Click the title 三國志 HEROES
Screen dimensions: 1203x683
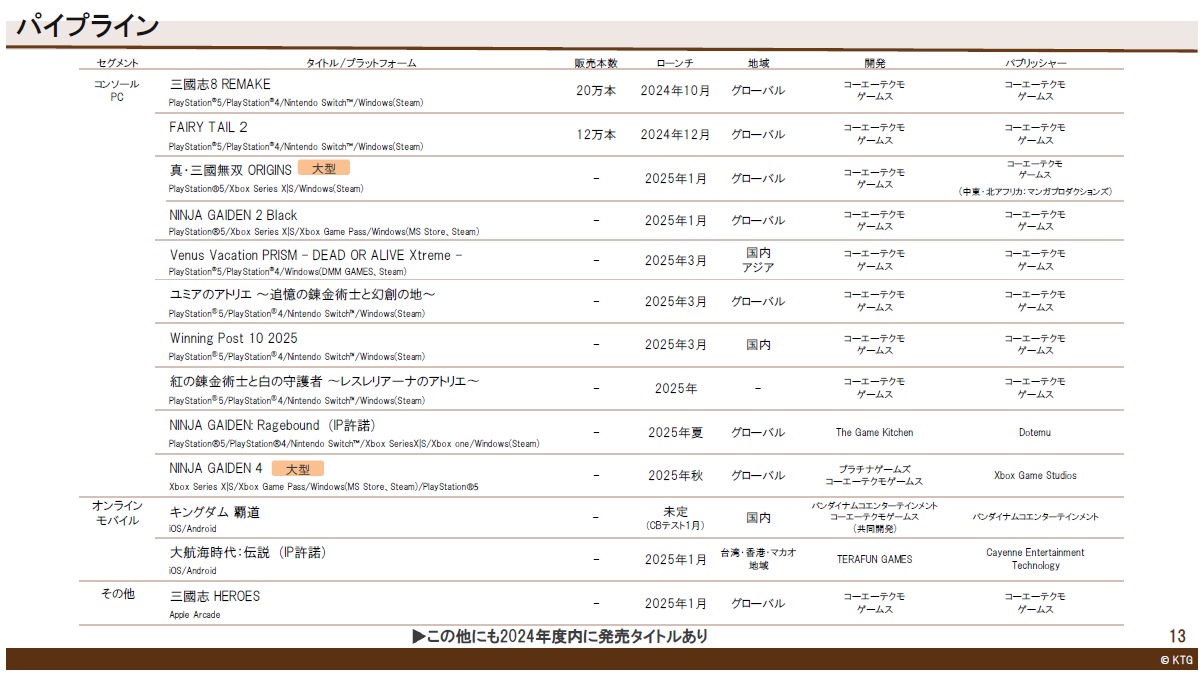214,596
